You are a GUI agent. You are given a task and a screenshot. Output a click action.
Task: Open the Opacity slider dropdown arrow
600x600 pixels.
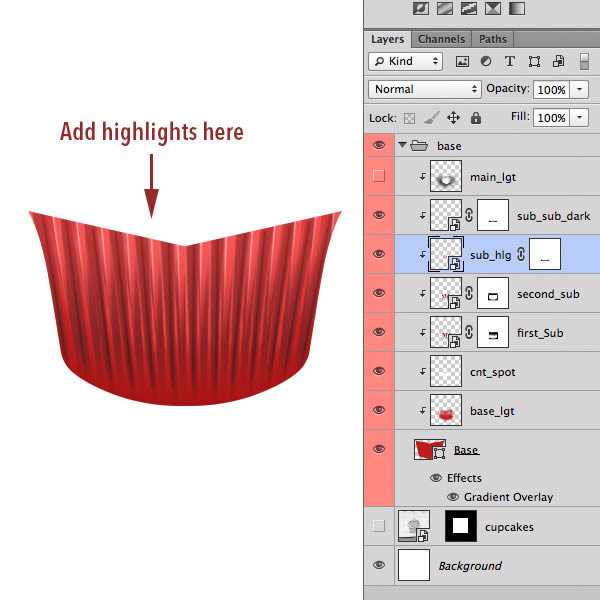pos(581,89)
